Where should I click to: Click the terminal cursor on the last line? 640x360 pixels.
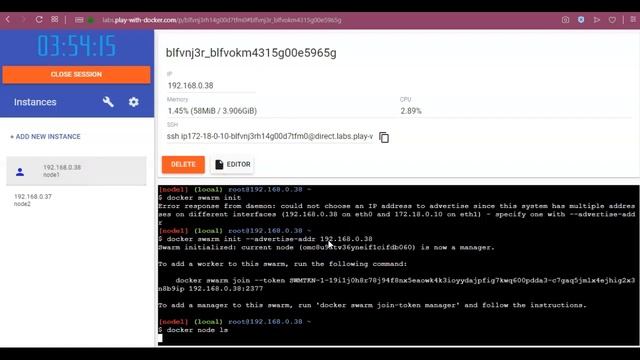[x=160, y=338]
